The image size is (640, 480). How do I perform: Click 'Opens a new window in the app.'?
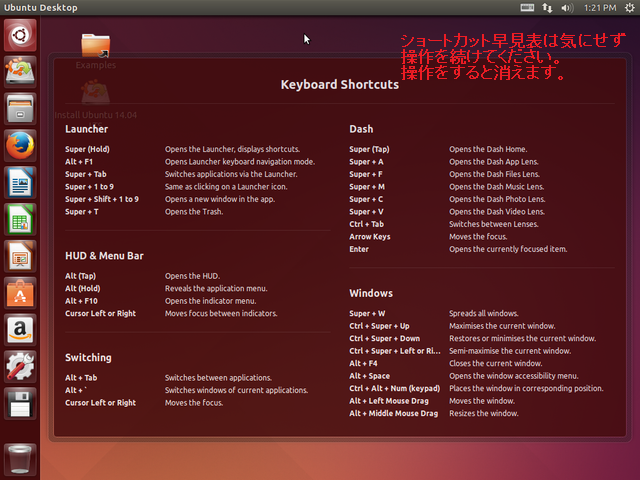click(220, 199)
